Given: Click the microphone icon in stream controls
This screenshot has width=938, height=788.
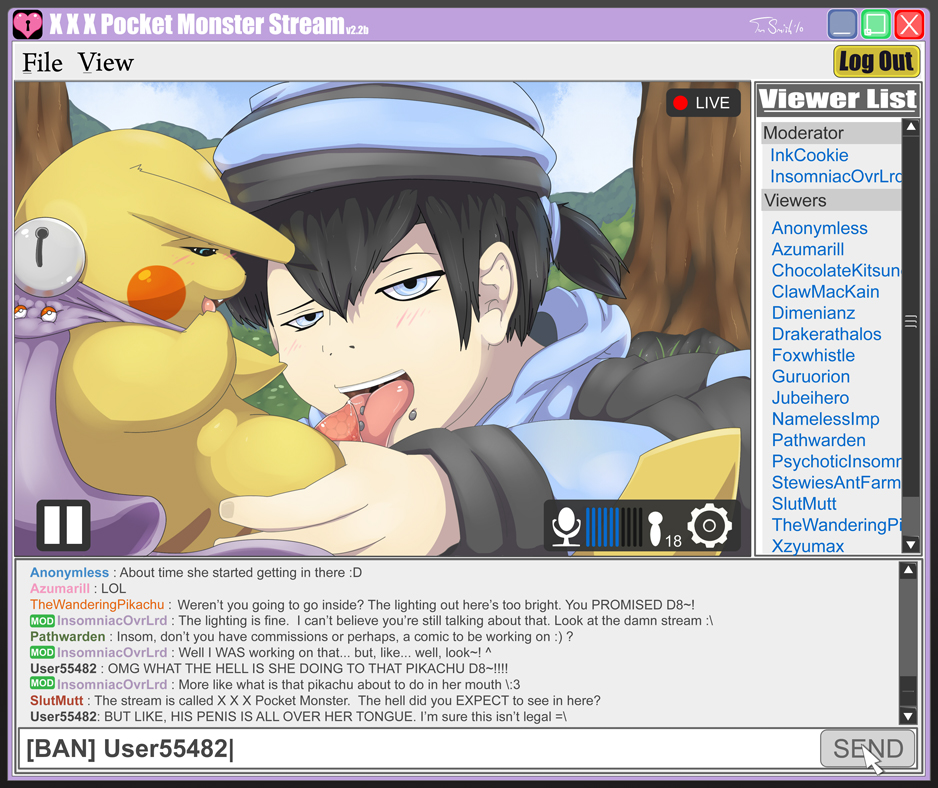Looking at the screenshot, I should pyautogui.click(x=566, y=527).
